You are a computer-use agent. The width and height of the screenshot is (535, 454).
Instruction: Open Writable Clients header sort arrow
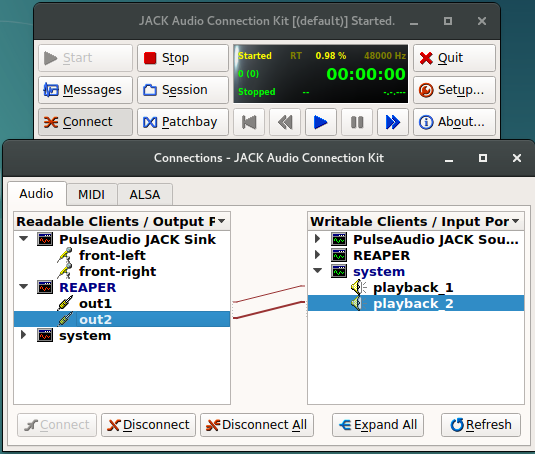point(516,221)
